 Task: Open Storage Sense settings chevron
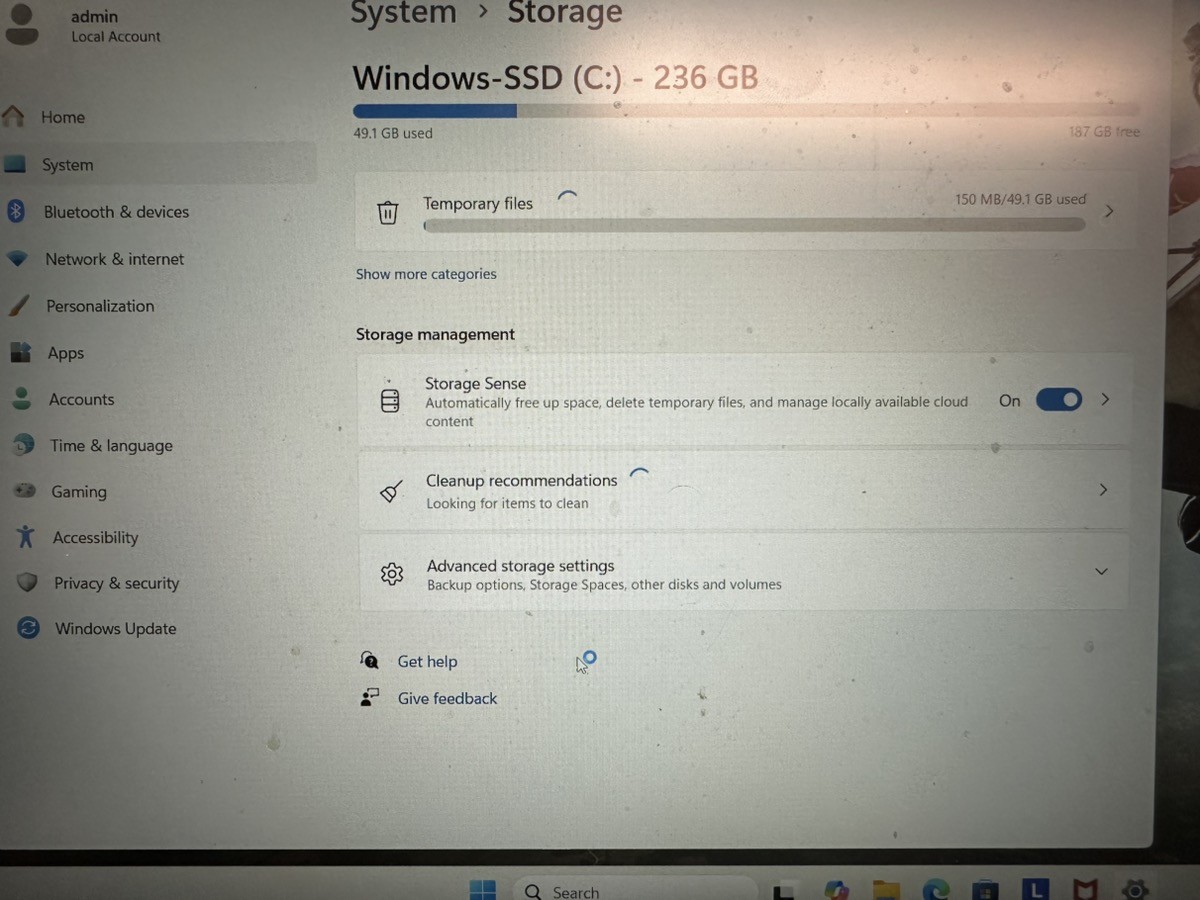click(x=1105, y=399)
